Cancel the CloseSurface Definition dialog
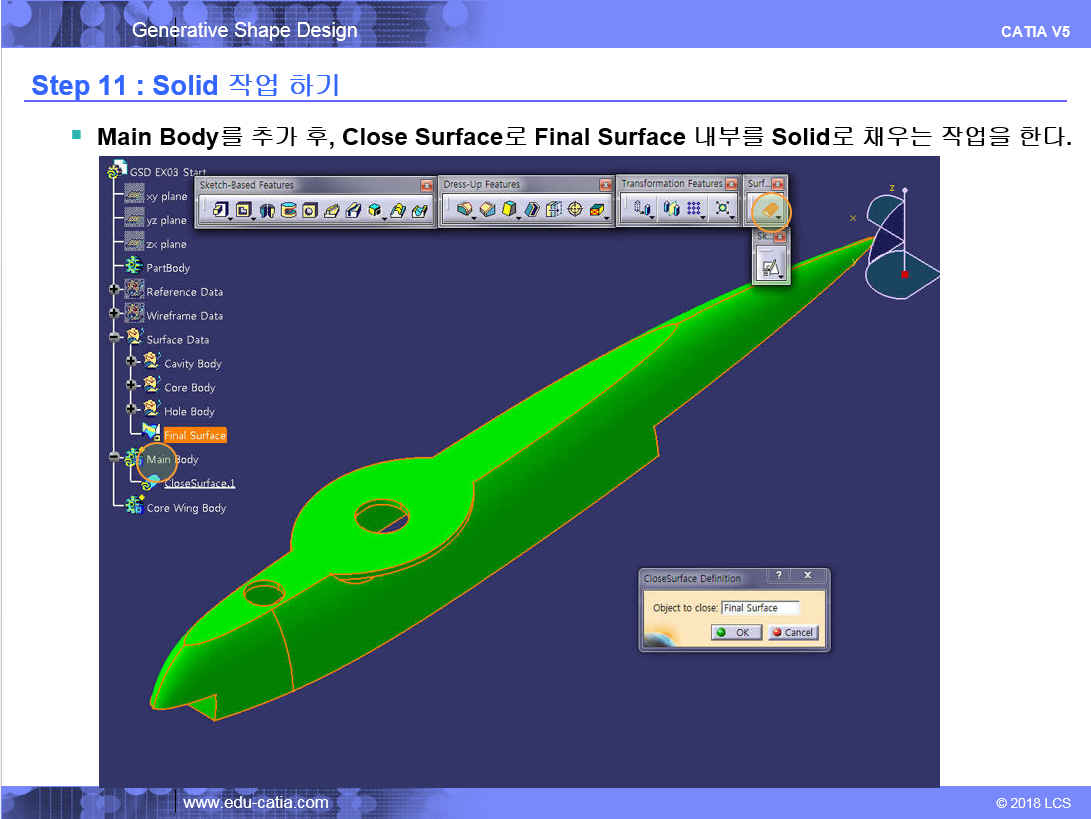Viewport: 1091px width, 819px height. (794, 633)
